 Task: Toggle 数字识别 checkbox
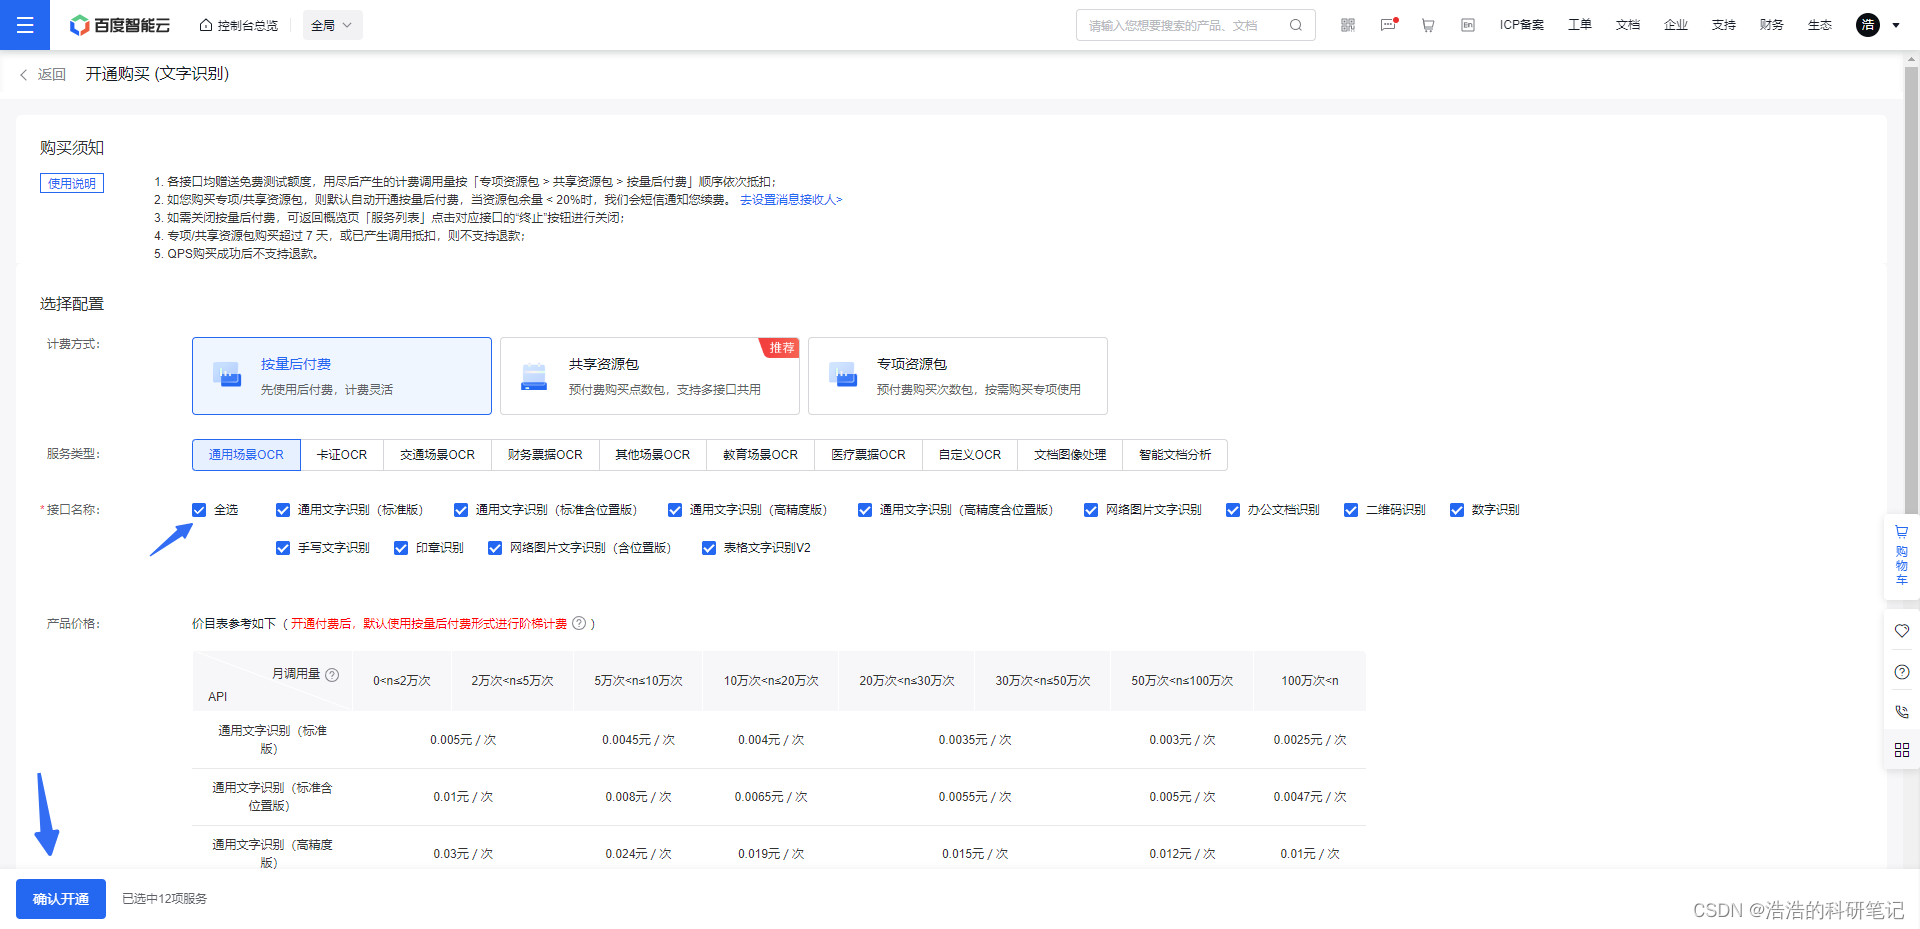(1457, 510)
